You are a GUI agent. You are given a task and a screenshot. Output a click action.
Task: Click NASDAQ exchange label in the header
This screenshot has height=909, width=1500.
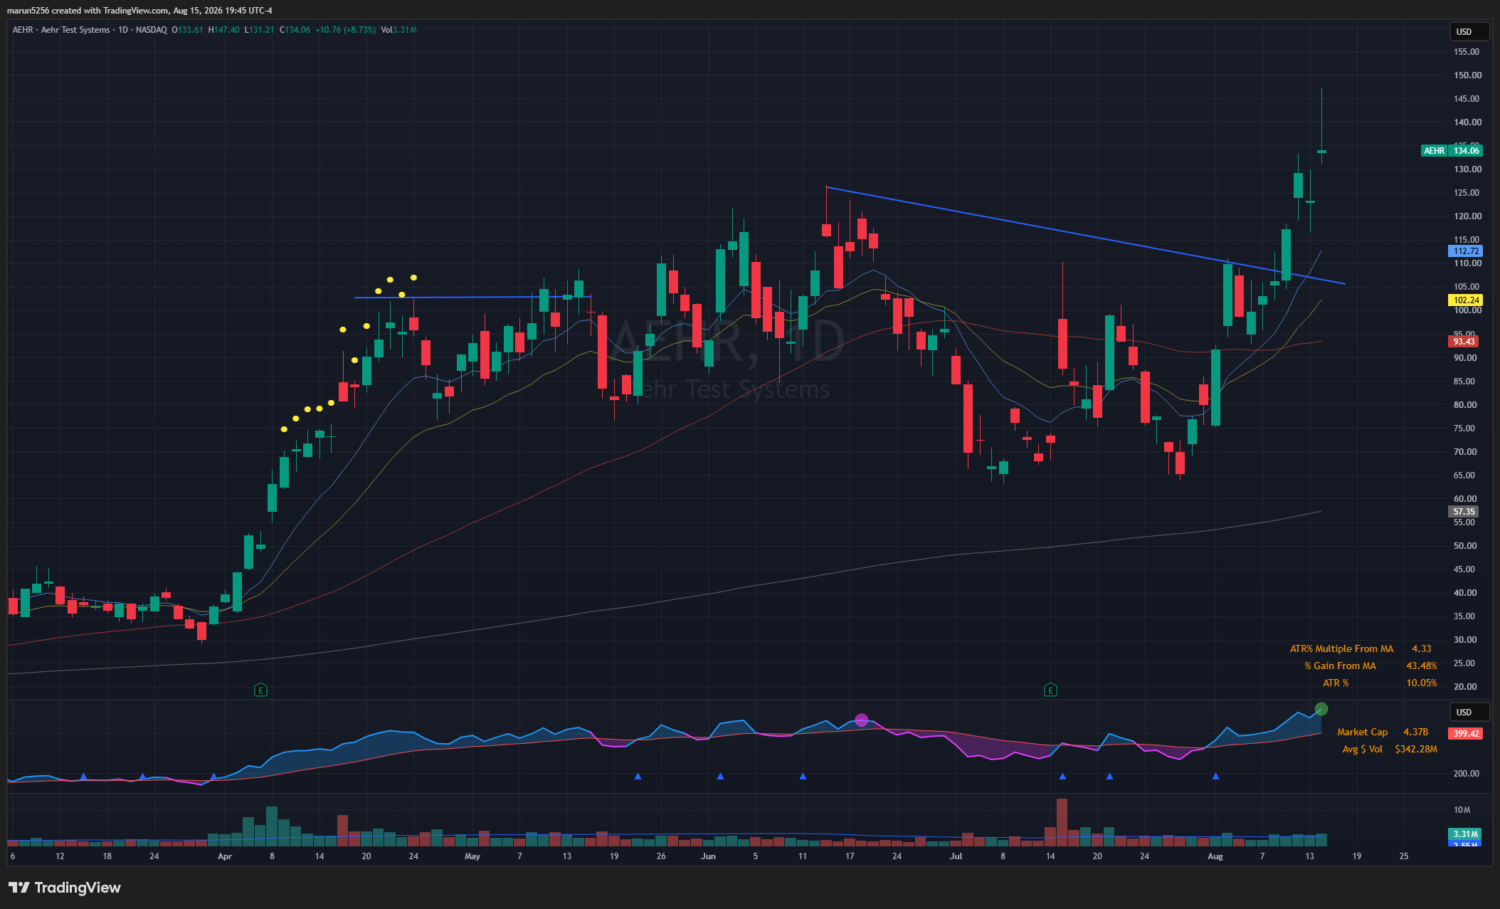pyautogui.click(x=151, y=30)
